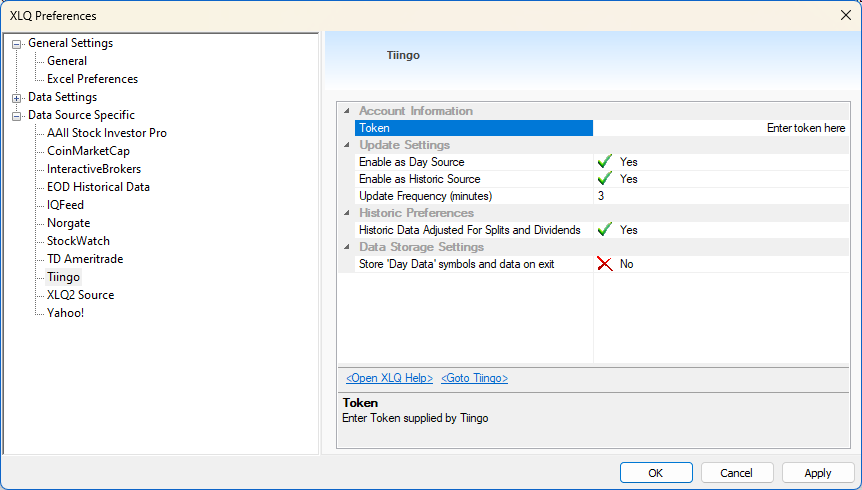Select the highlighted Token property row

(474, 128)
